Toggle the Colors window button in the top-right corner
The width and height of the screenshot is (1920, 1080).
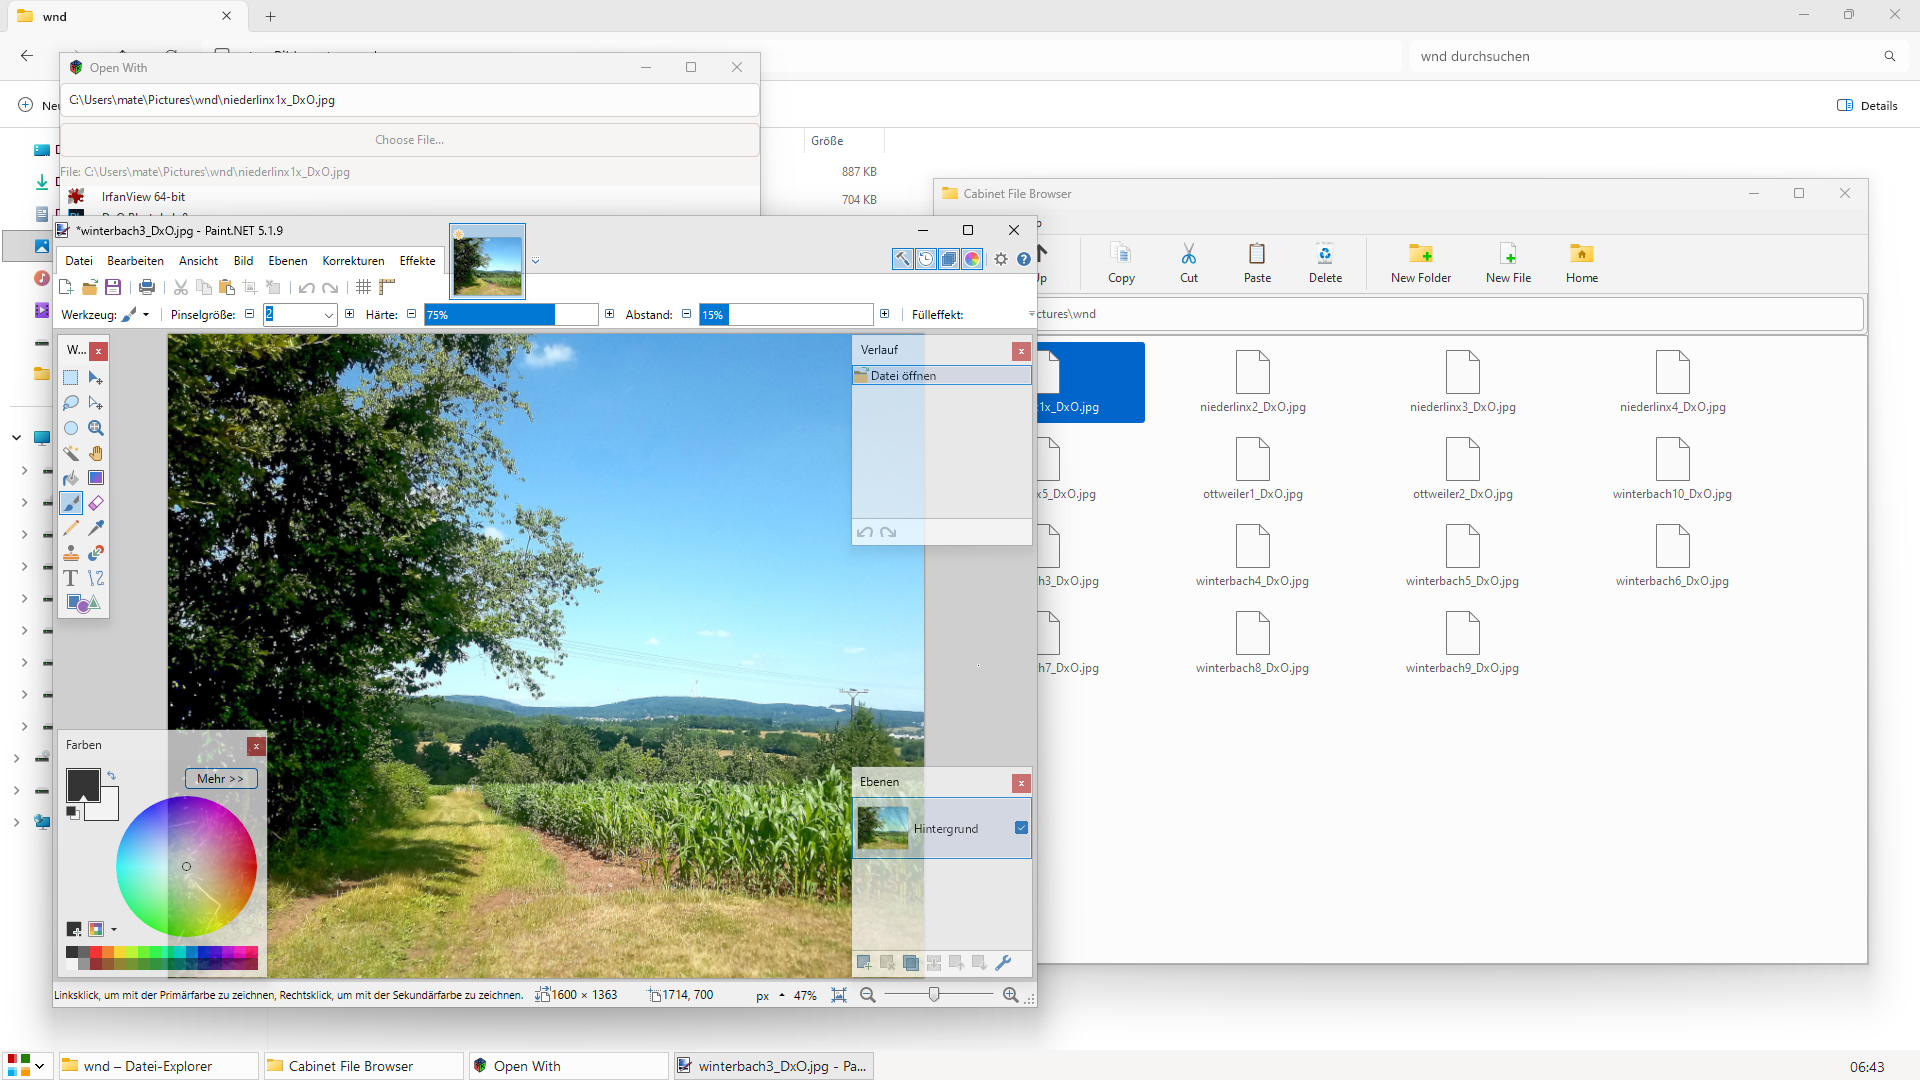[972, 260]
